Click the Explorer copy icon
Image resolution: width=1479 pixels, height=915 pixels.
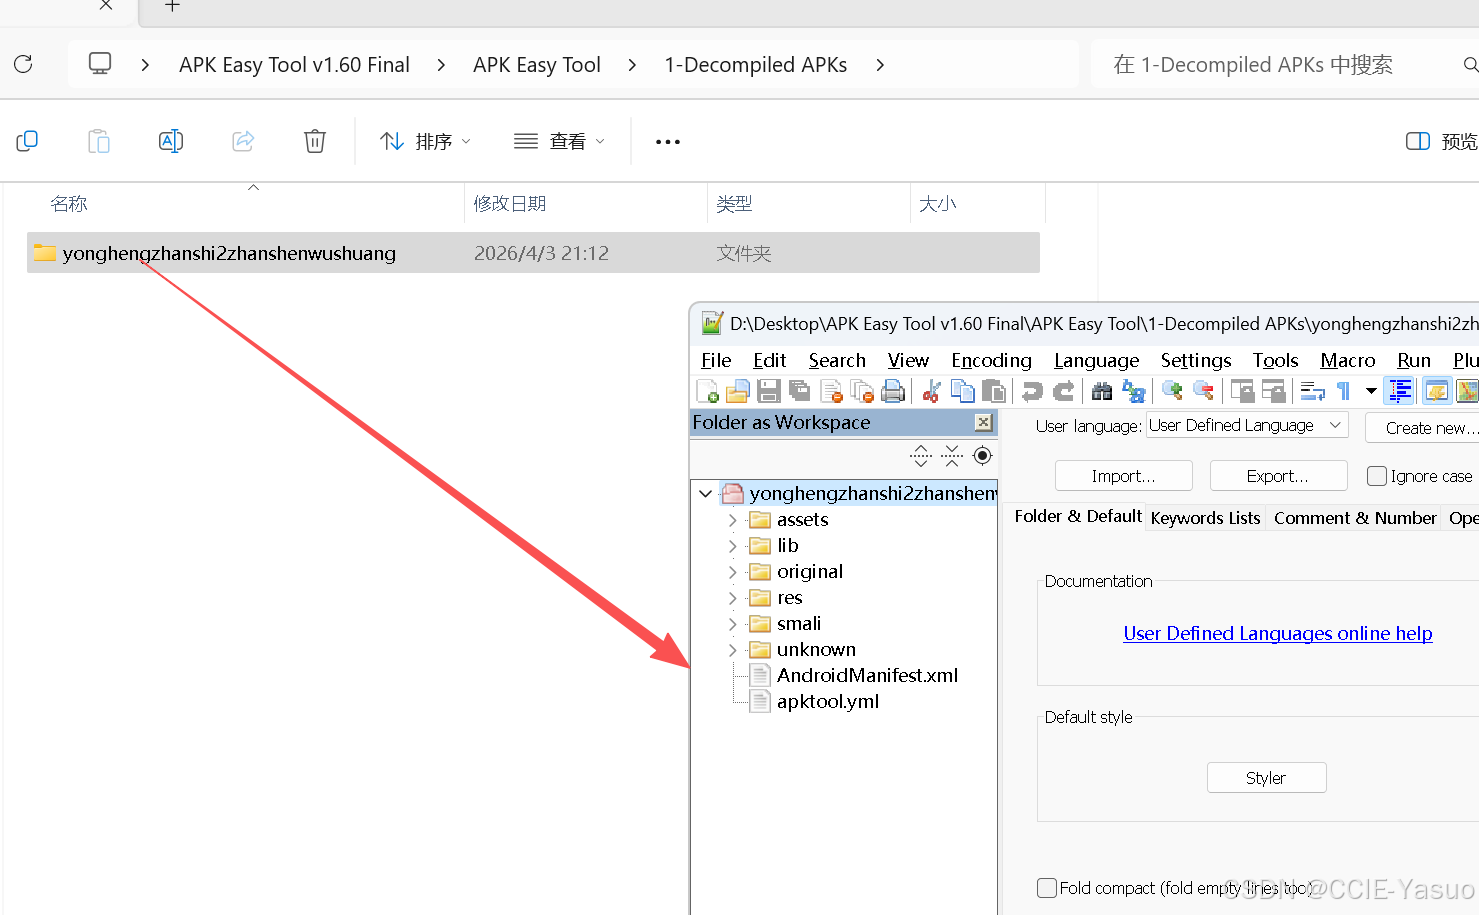[27, 141]
